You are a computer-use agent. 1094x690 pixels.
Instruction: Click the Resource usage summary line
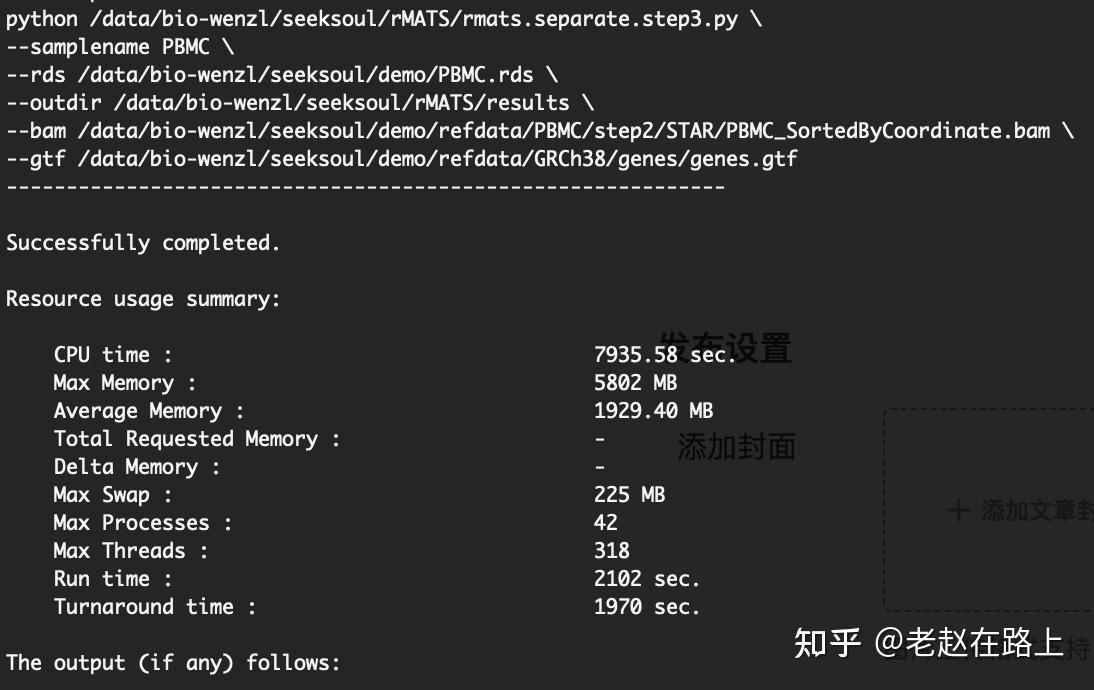[x=143, y=299]
